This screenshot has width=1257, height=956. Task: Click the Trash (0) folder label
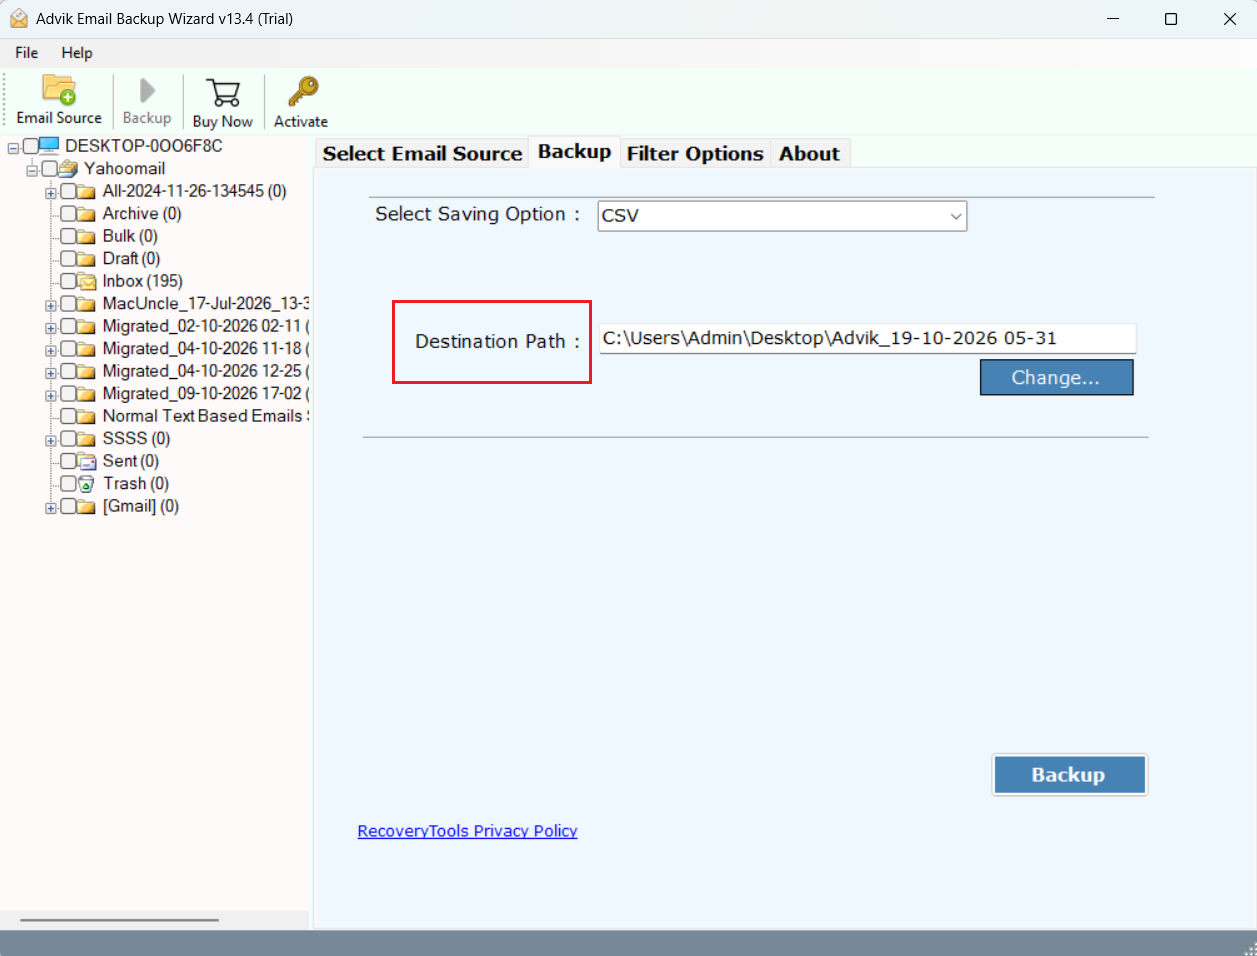[x=136, y=484]
